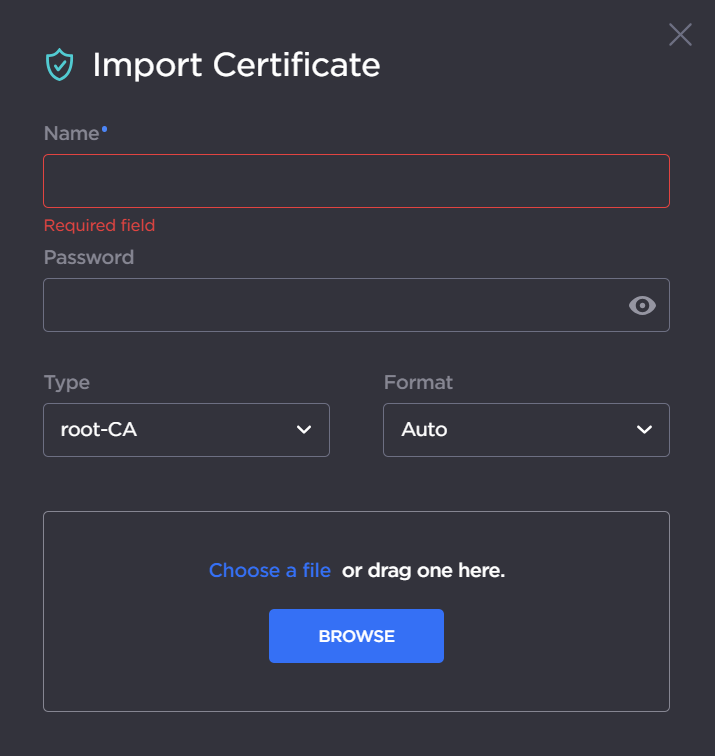Focus the Name input field
Screen dimensions: 715x756
(x=356, y=181)
